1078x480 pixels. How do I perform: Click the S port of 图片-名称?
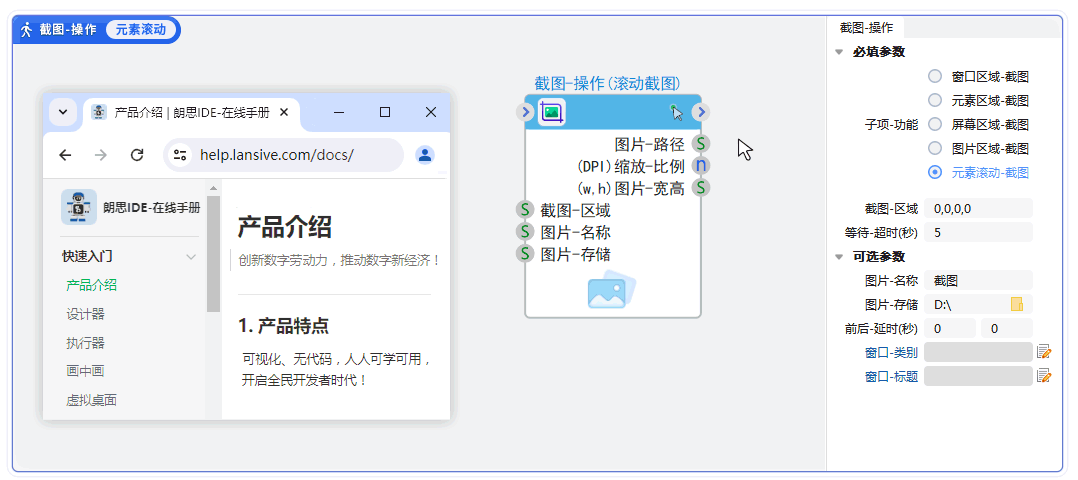525,232
